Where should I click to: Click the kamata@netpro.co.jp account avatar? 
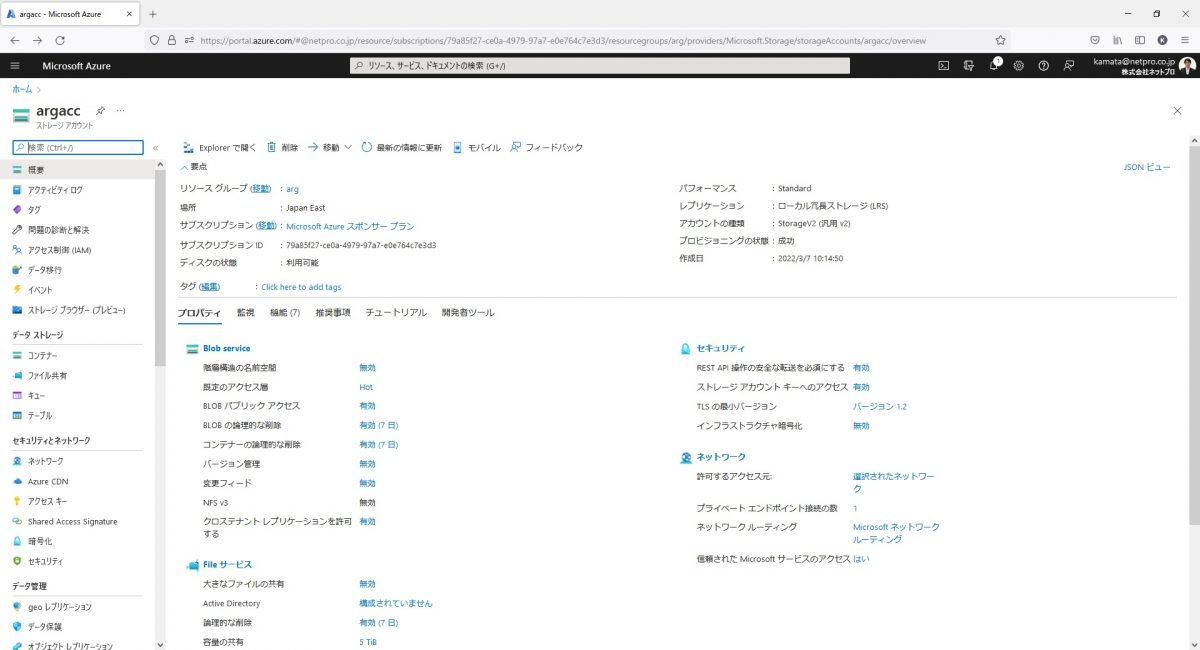[1185, 64]
